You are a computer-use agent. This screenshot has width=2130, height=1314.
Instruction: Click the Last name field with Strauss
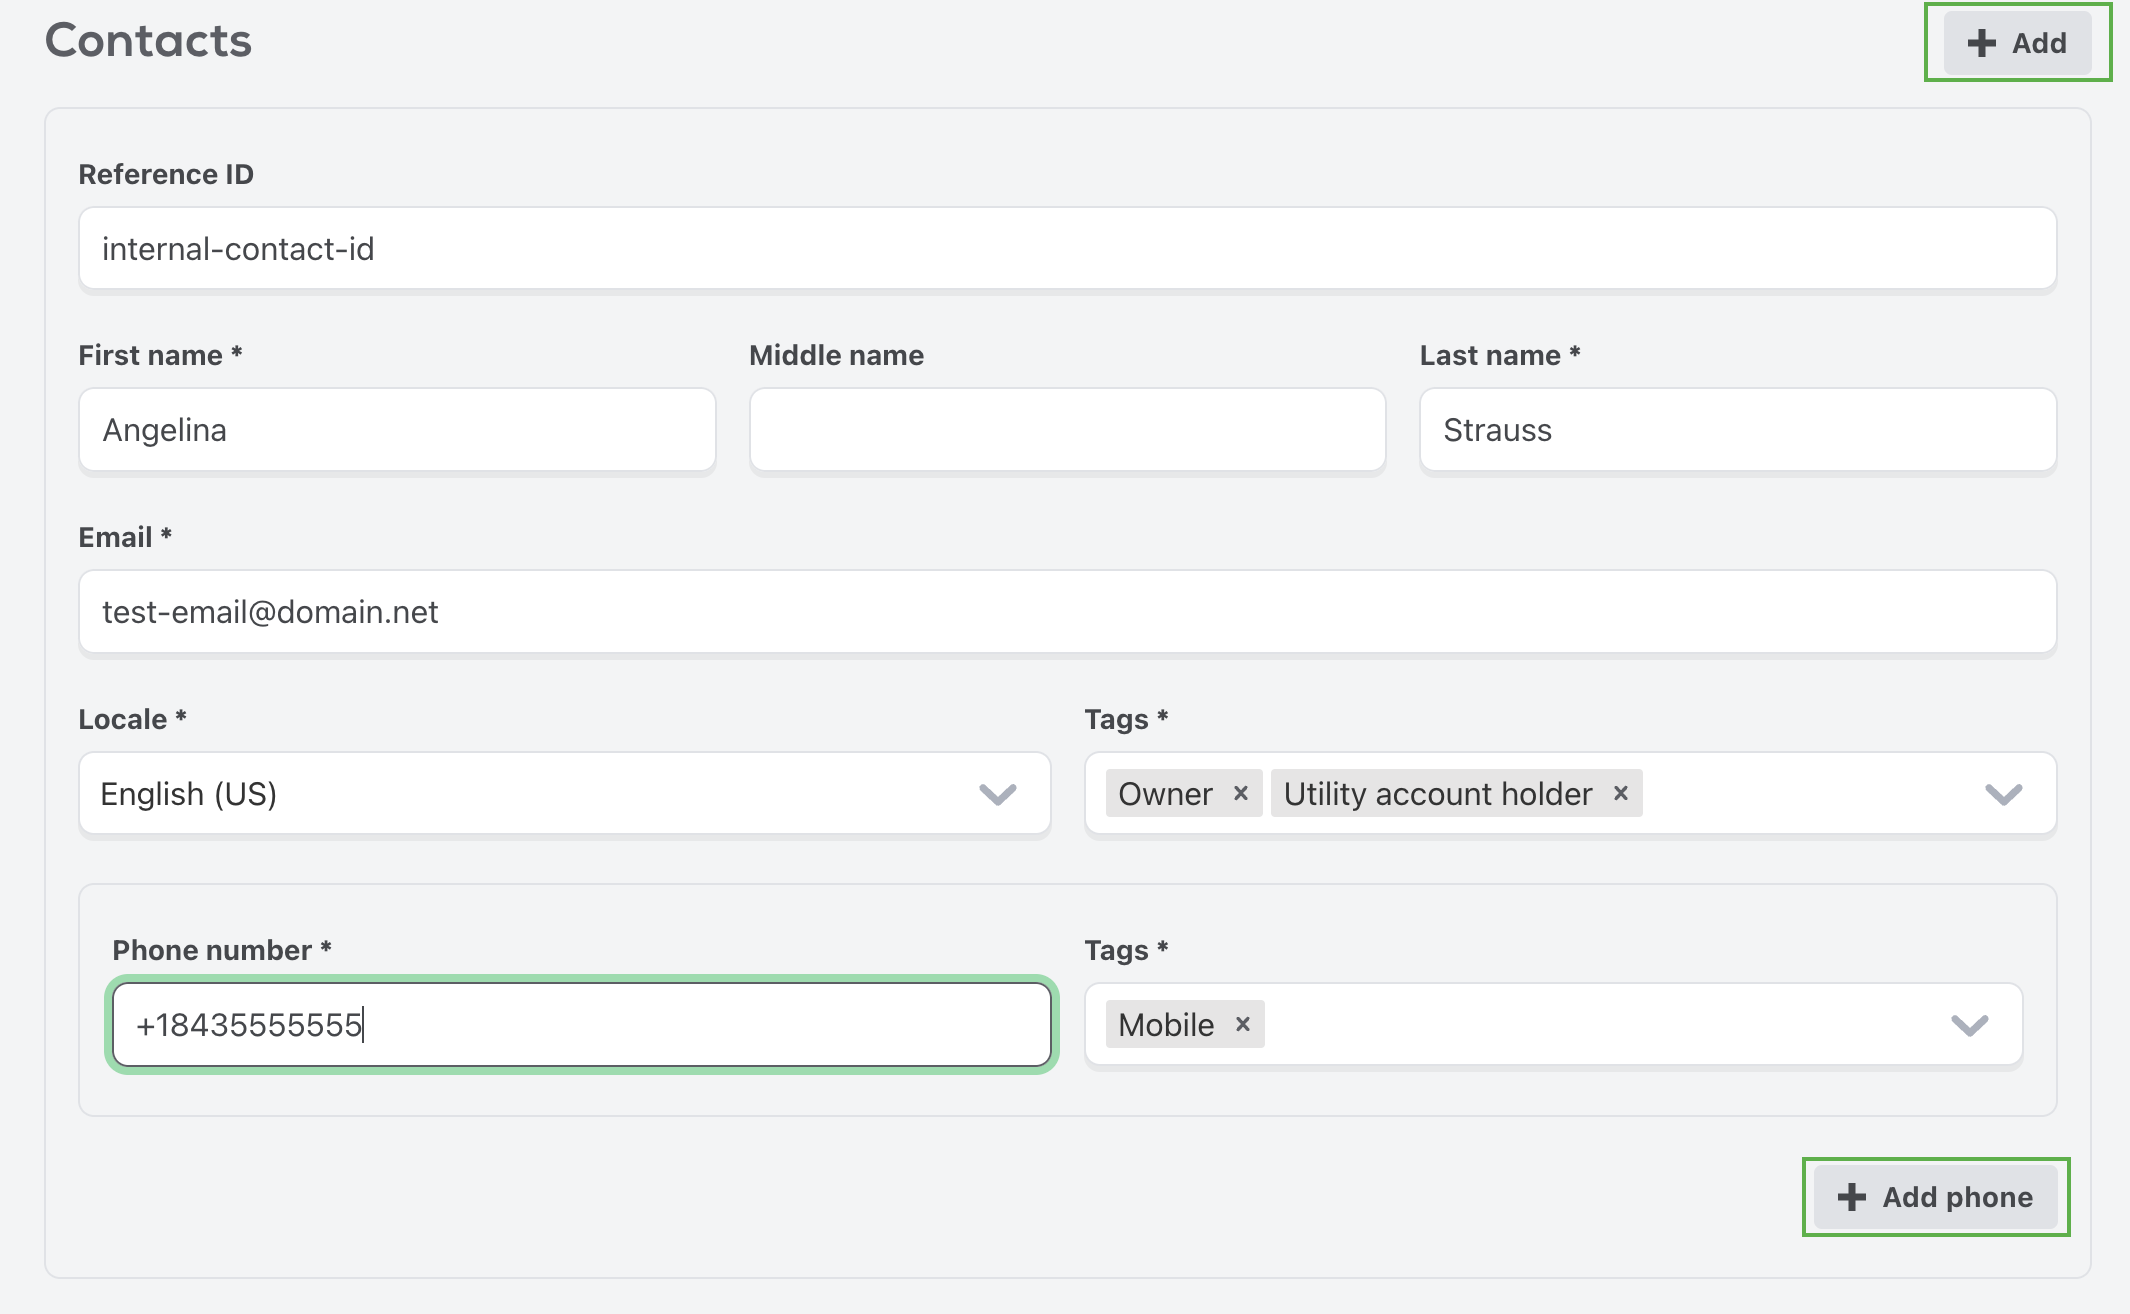[1737, 430]
